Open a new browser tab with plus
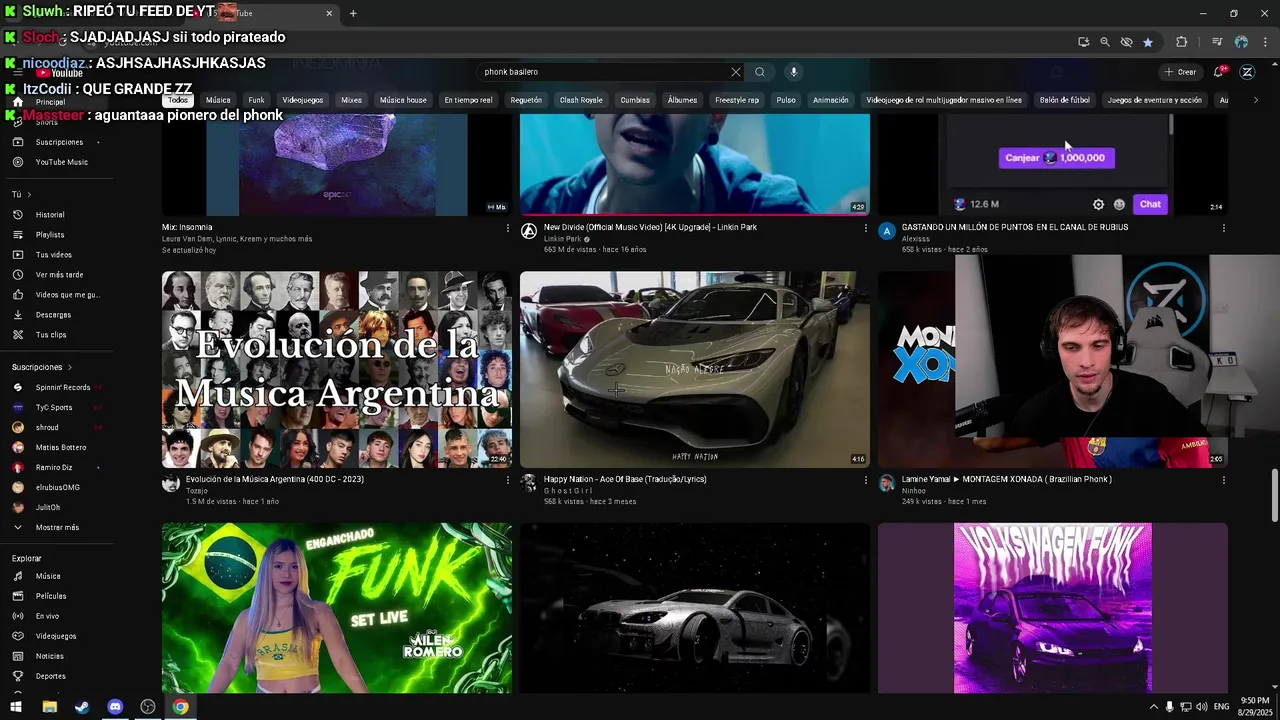This screenshot has width=1280, height=720. 353,13
